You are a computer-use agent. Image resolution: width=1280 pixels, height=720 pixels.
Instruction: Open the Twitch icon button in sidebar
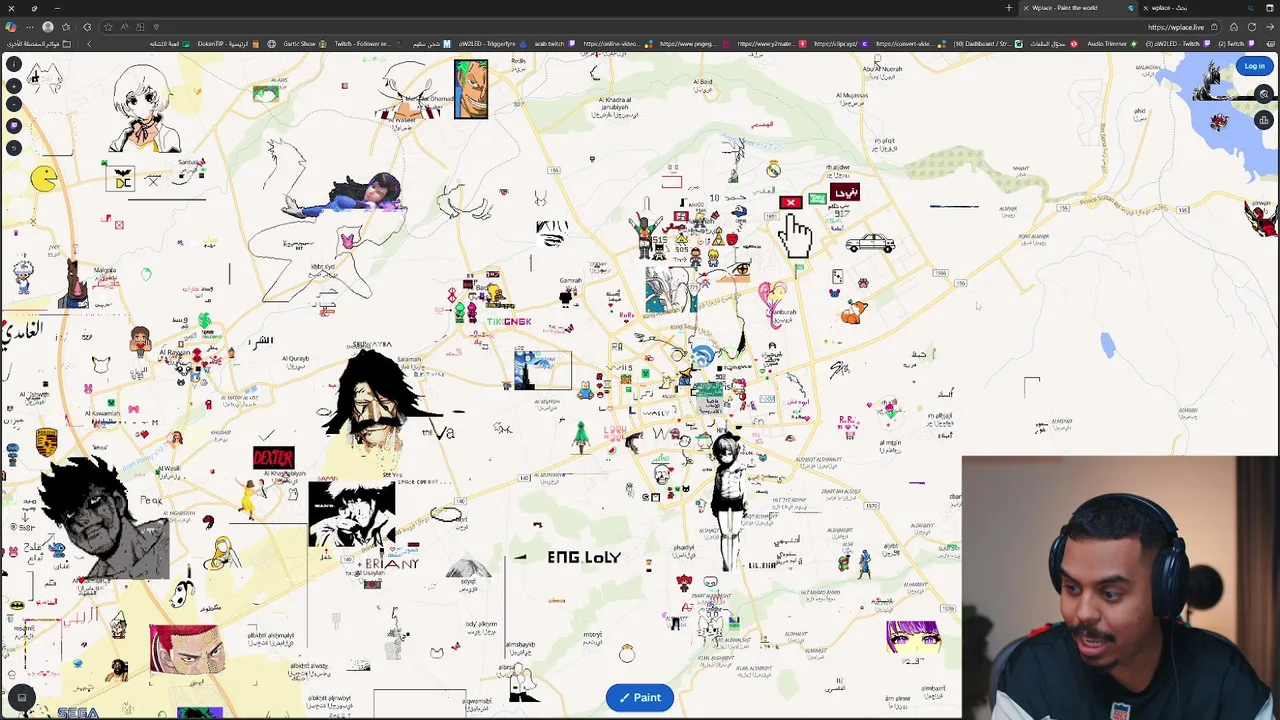click(14, 126)
